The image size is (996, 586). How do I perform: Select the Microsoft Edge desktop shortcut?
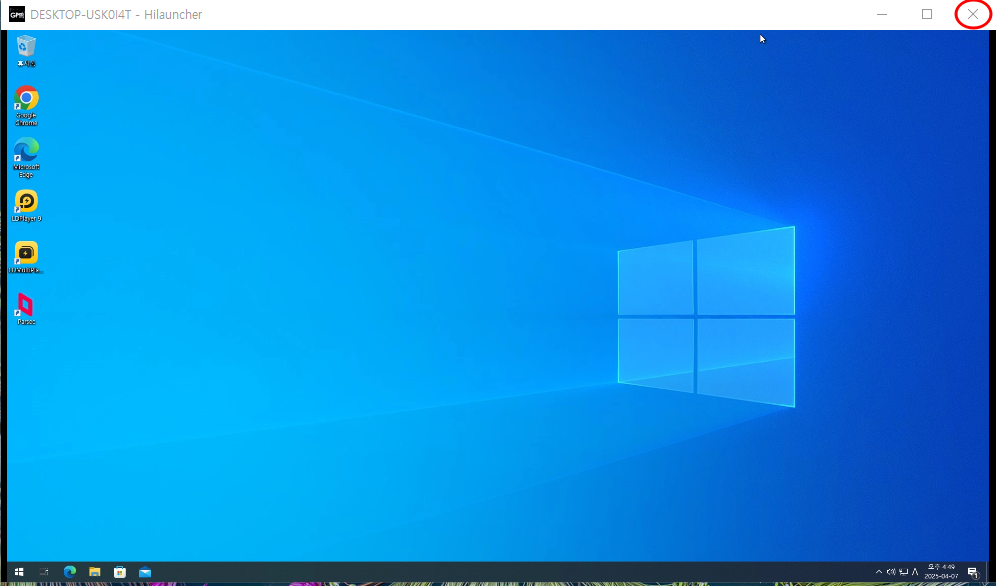point(26,157)
